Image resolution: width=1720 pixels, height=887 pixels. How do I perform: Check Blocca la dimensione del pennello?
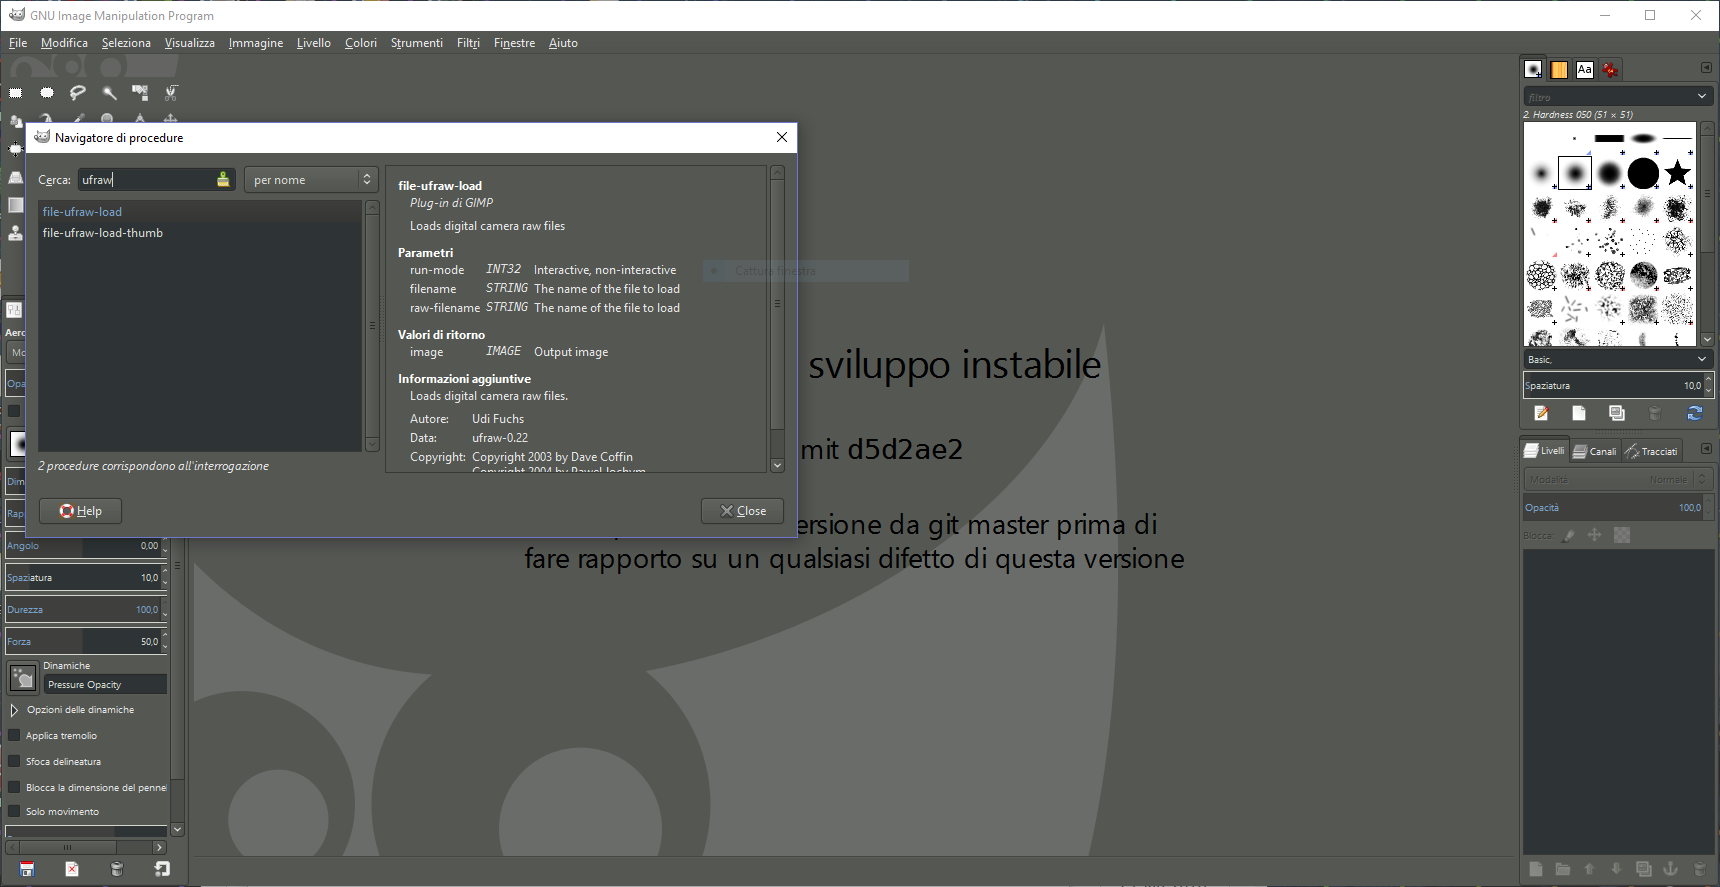tap(14, 787)
